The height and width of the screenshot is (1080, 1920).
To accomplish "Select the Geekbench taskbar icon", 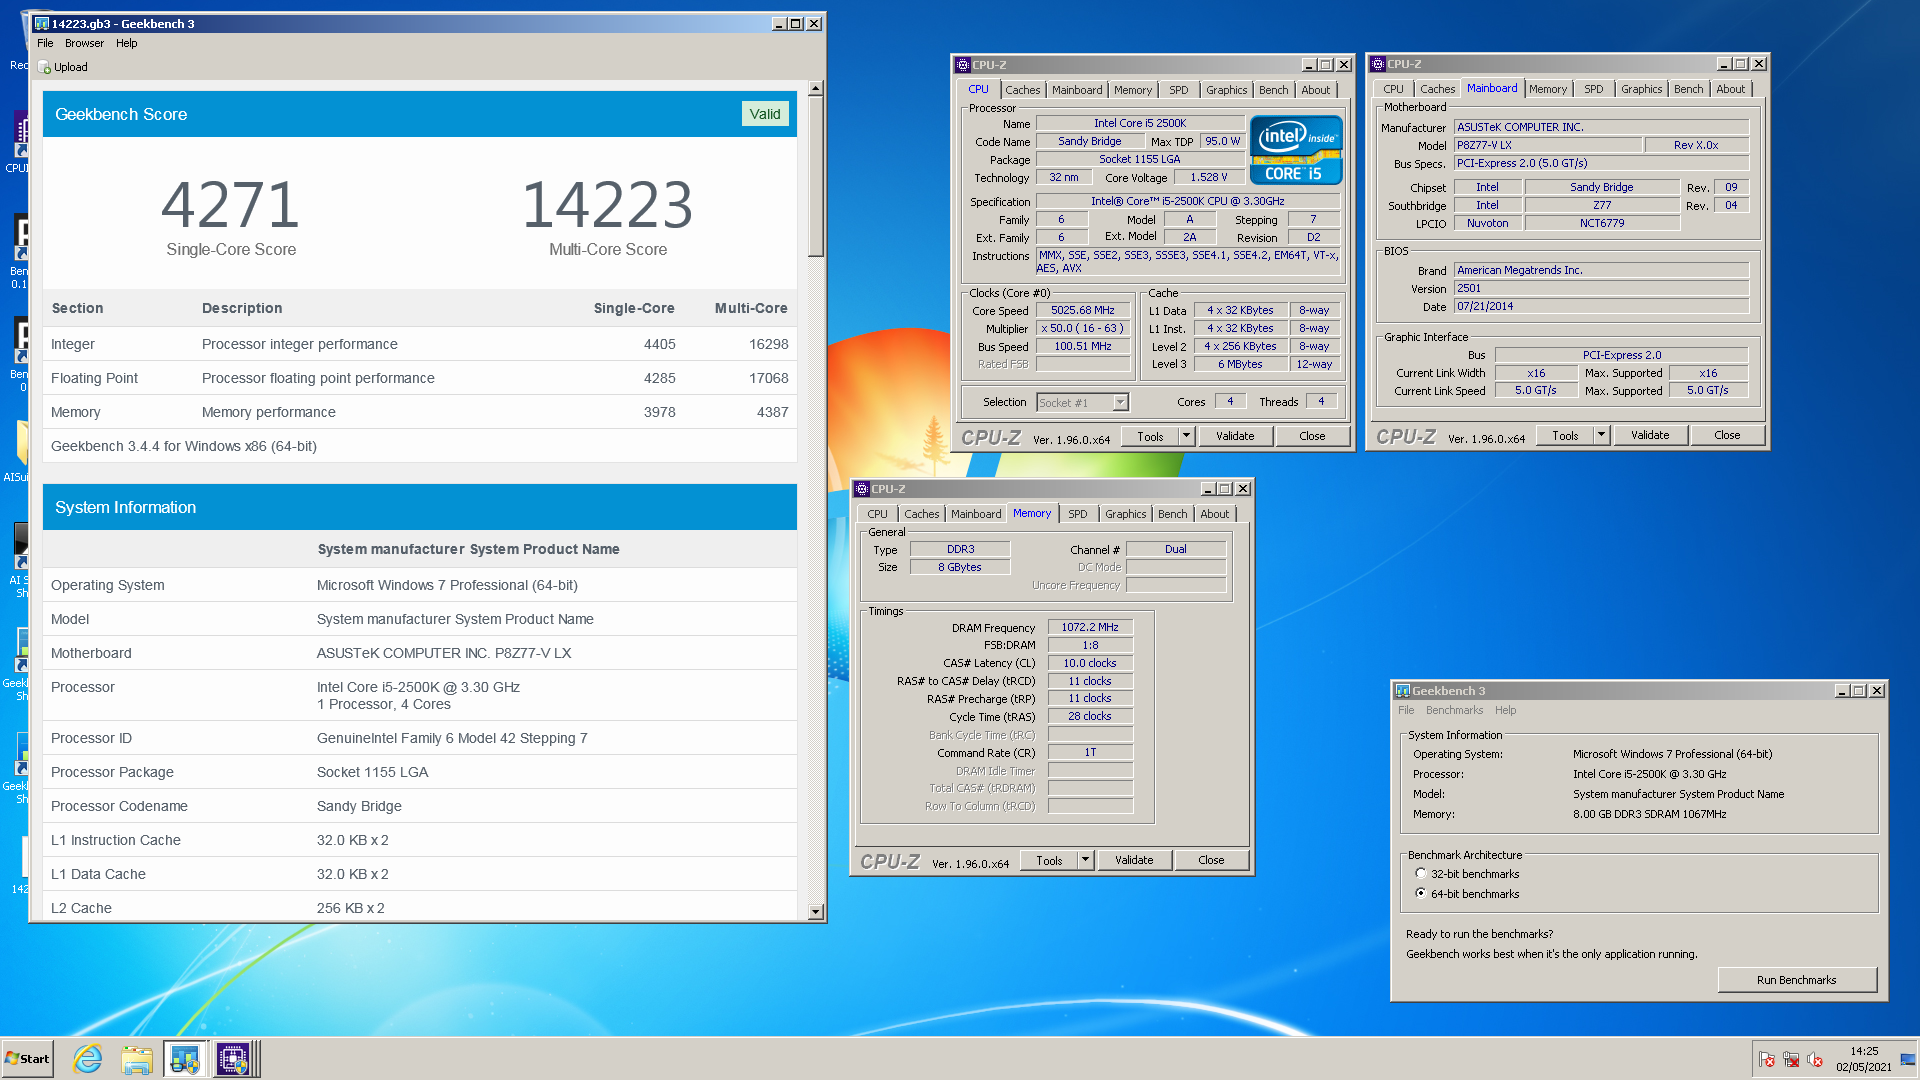I will (184, 1059).
